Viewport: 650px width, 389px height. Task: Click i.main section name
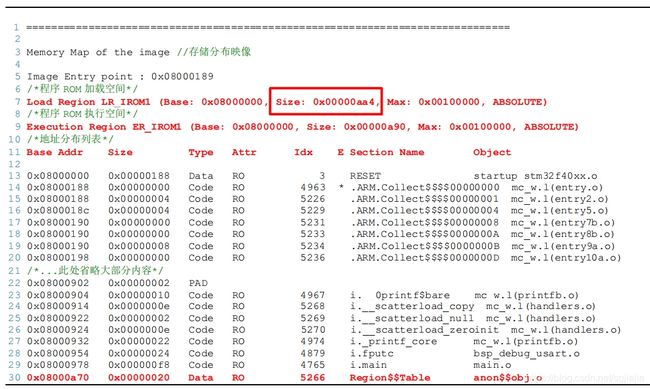click(x=369, y=365)
